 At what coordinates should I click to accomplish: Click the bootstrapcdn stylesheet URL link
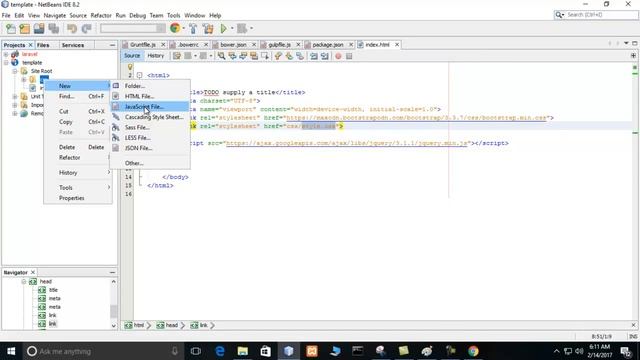pyautogui.click(x=416, y=118)
